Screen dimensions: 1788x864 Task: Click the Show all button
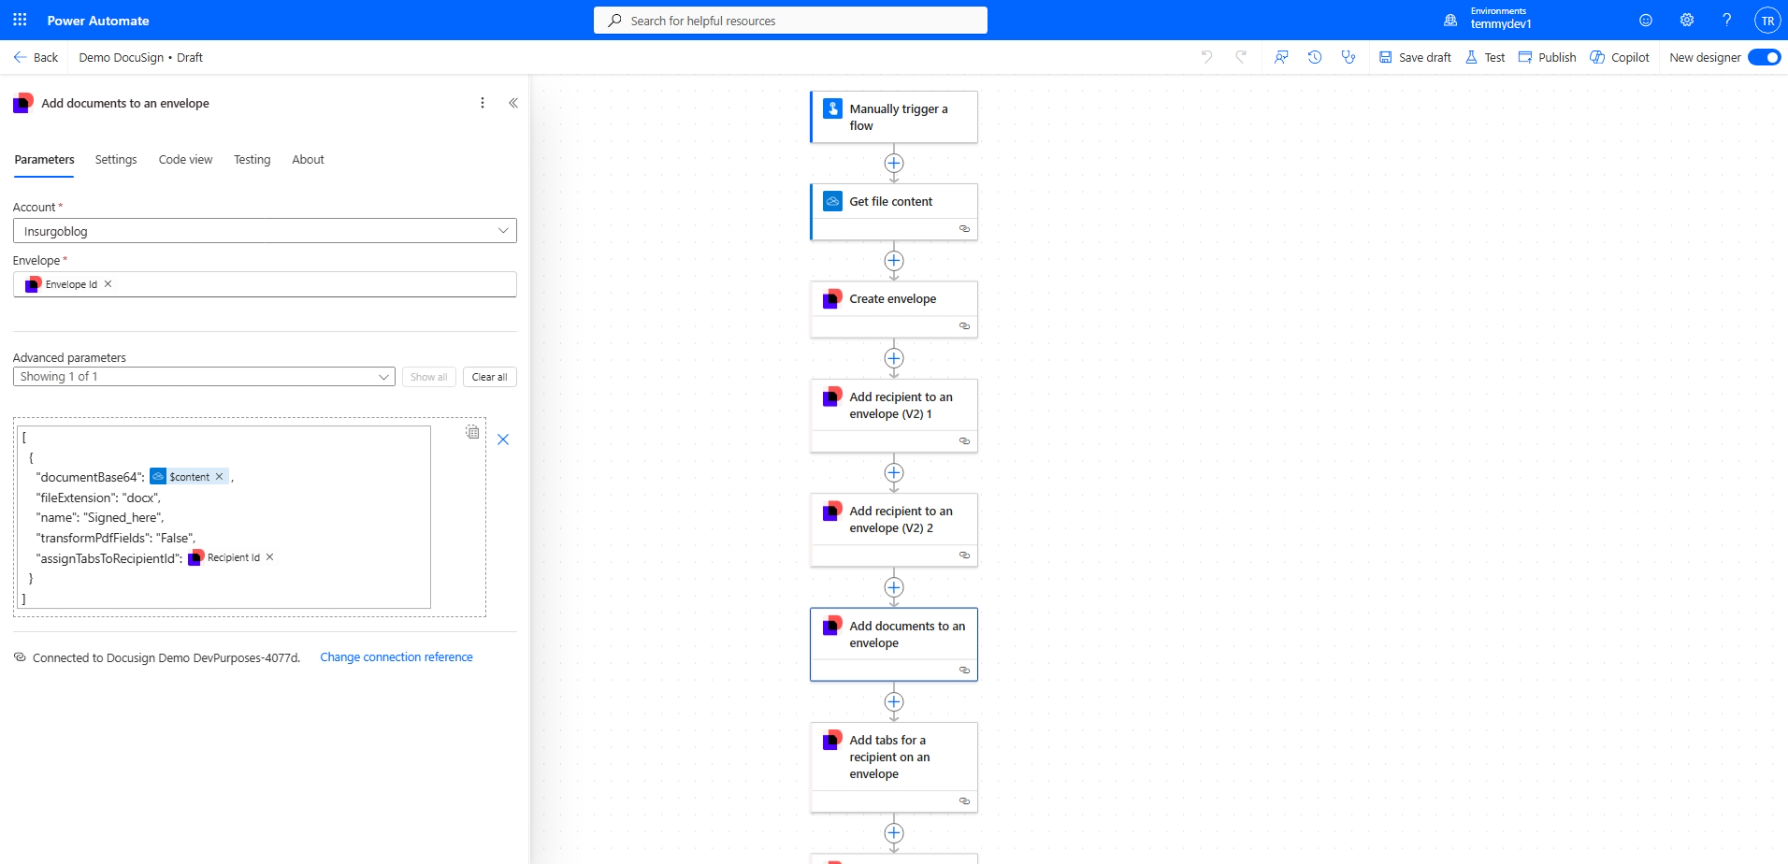coord(429,377)
